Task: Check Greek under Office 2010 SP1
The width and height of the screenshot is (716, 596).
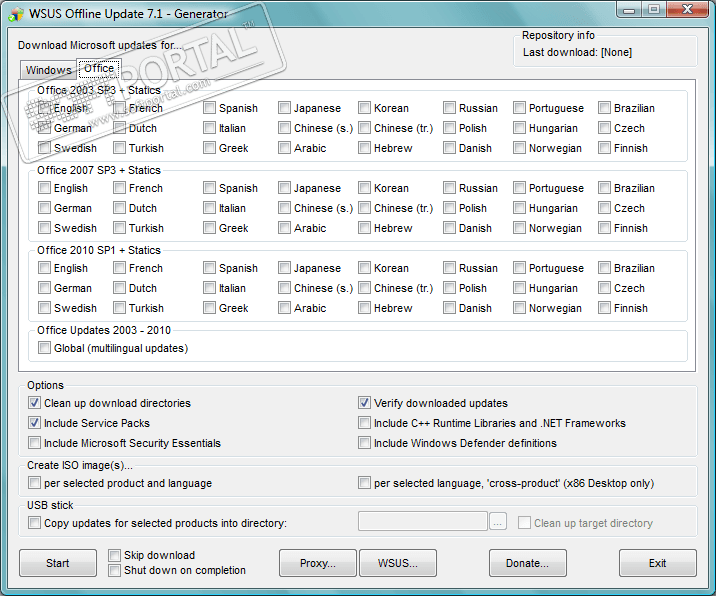Action: pyautogui.click(x=209, y=308)
